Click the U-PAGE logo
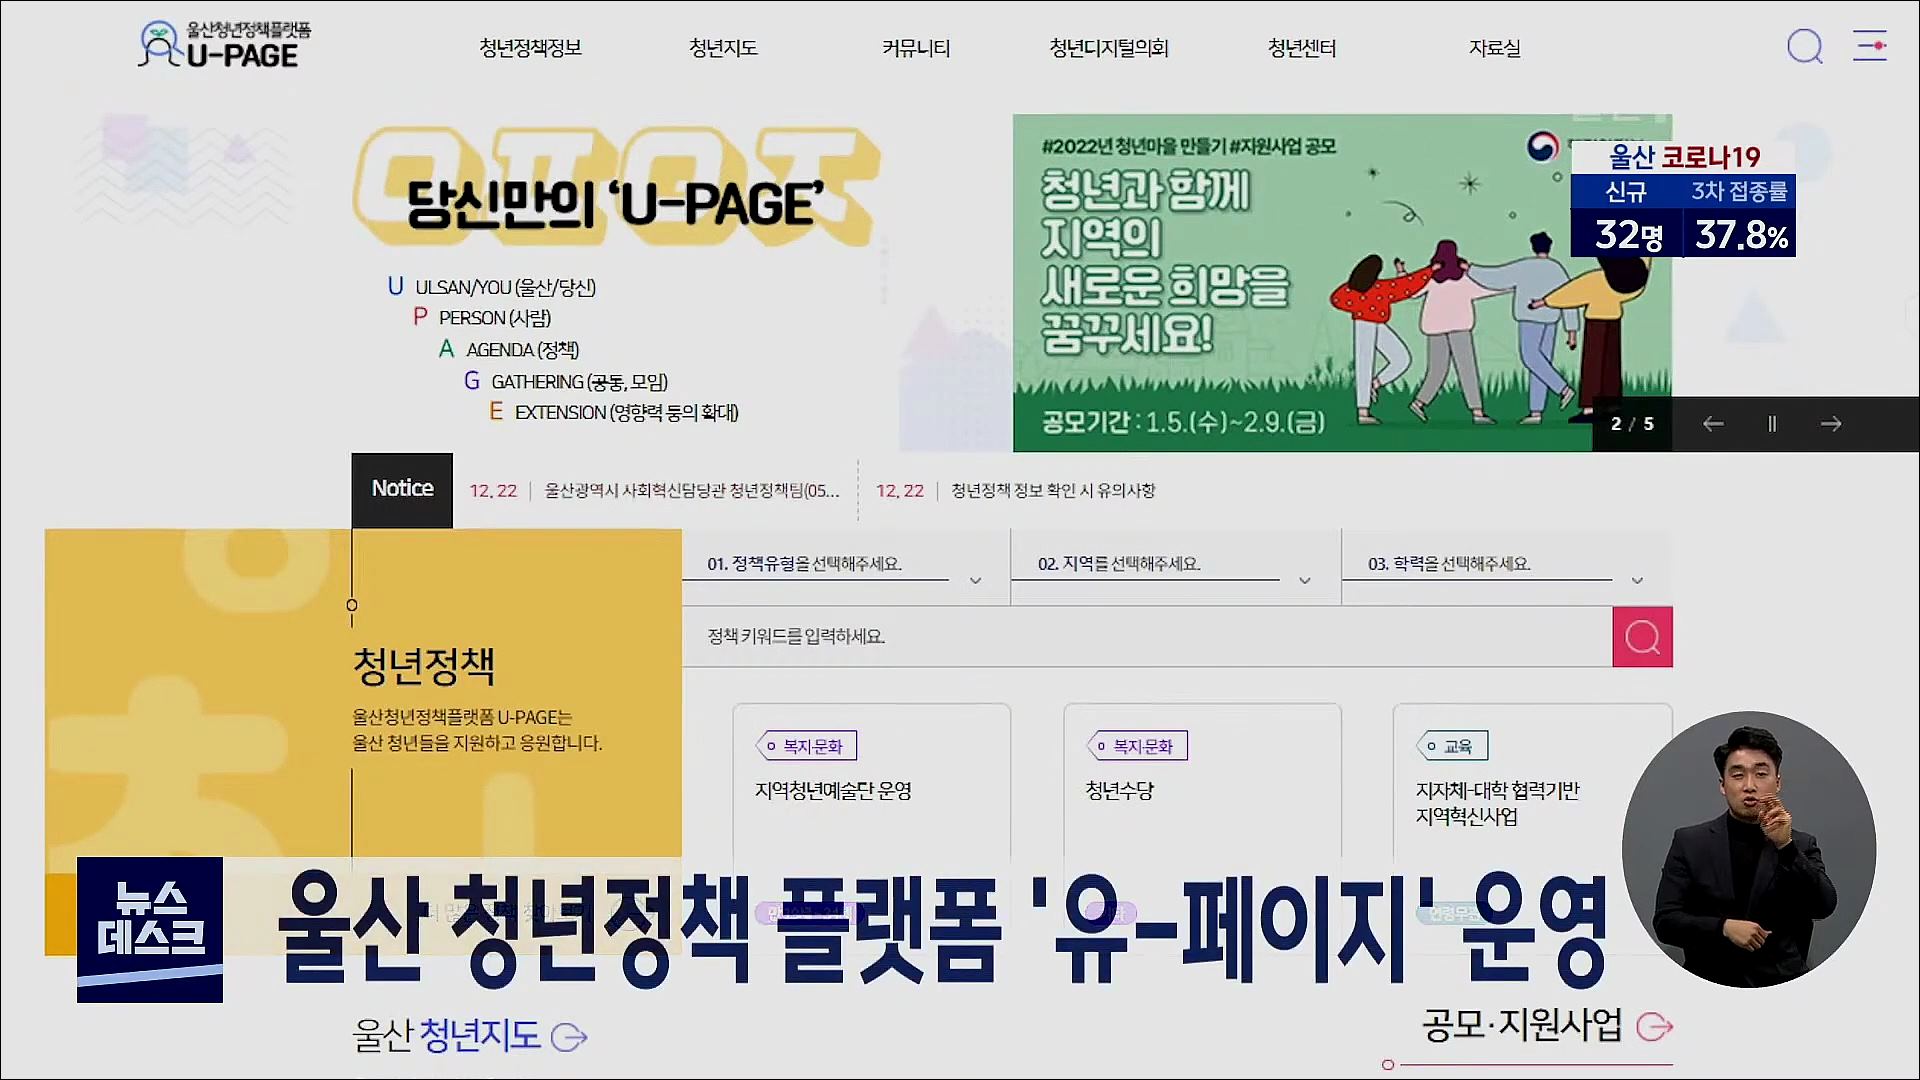This screenshot has width=1920, height=1080. pos(224,46)
